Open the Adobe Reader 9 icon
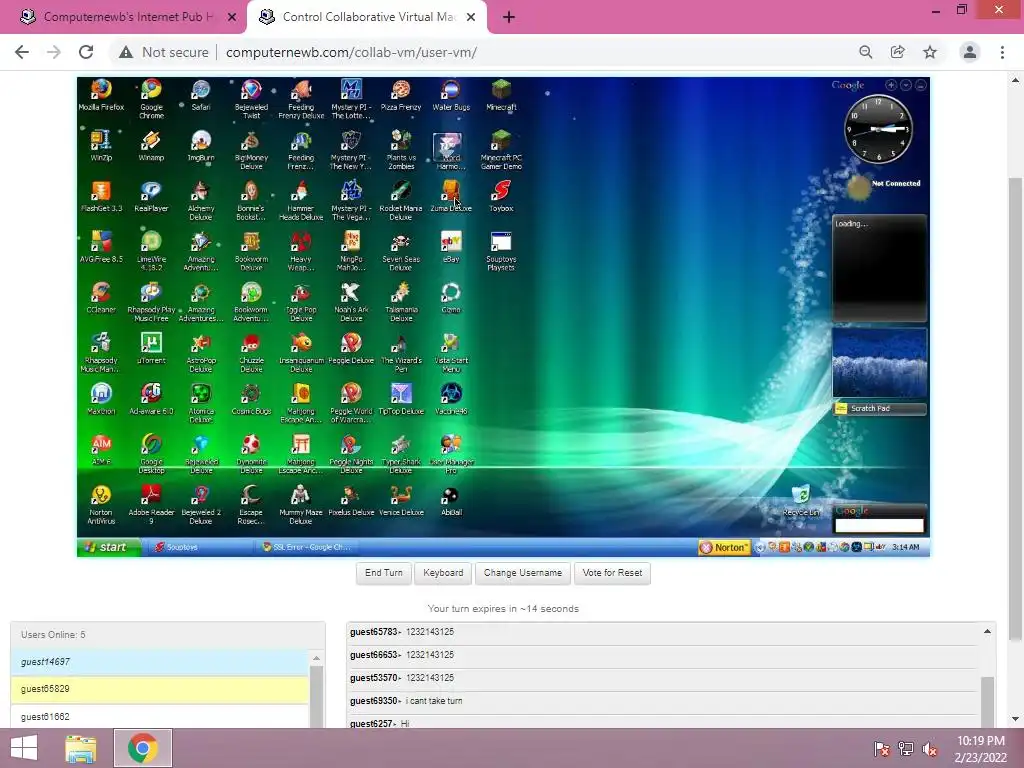 click(x=152, y=505)
